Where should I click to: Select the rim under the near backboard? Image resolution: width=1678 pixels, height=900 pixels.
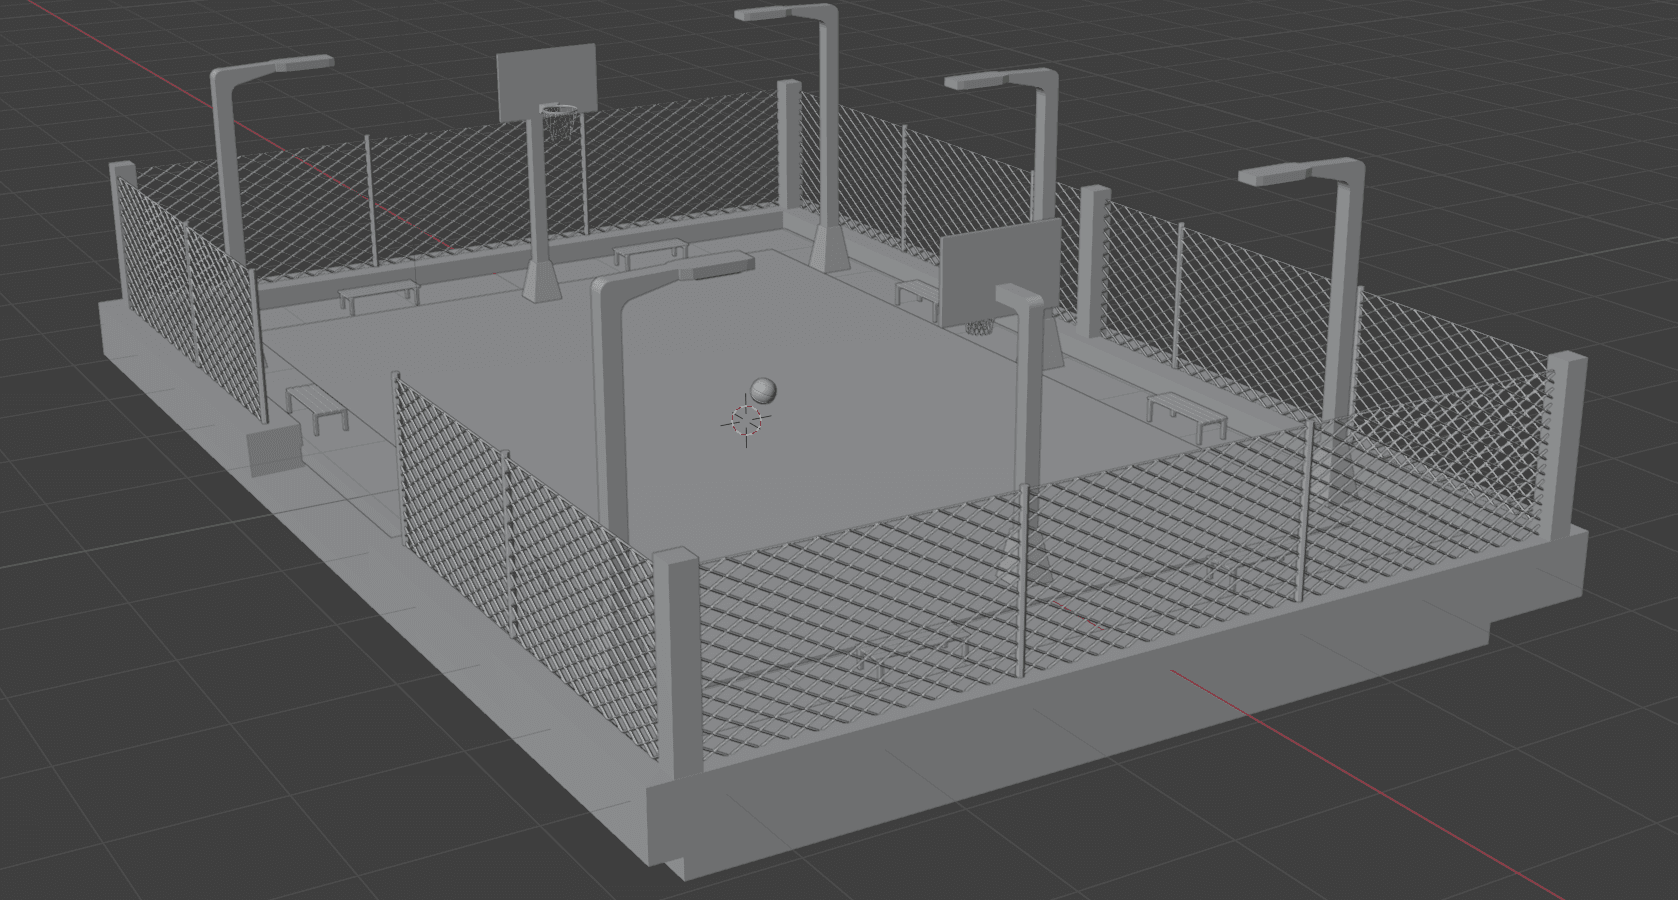(981, 327)
